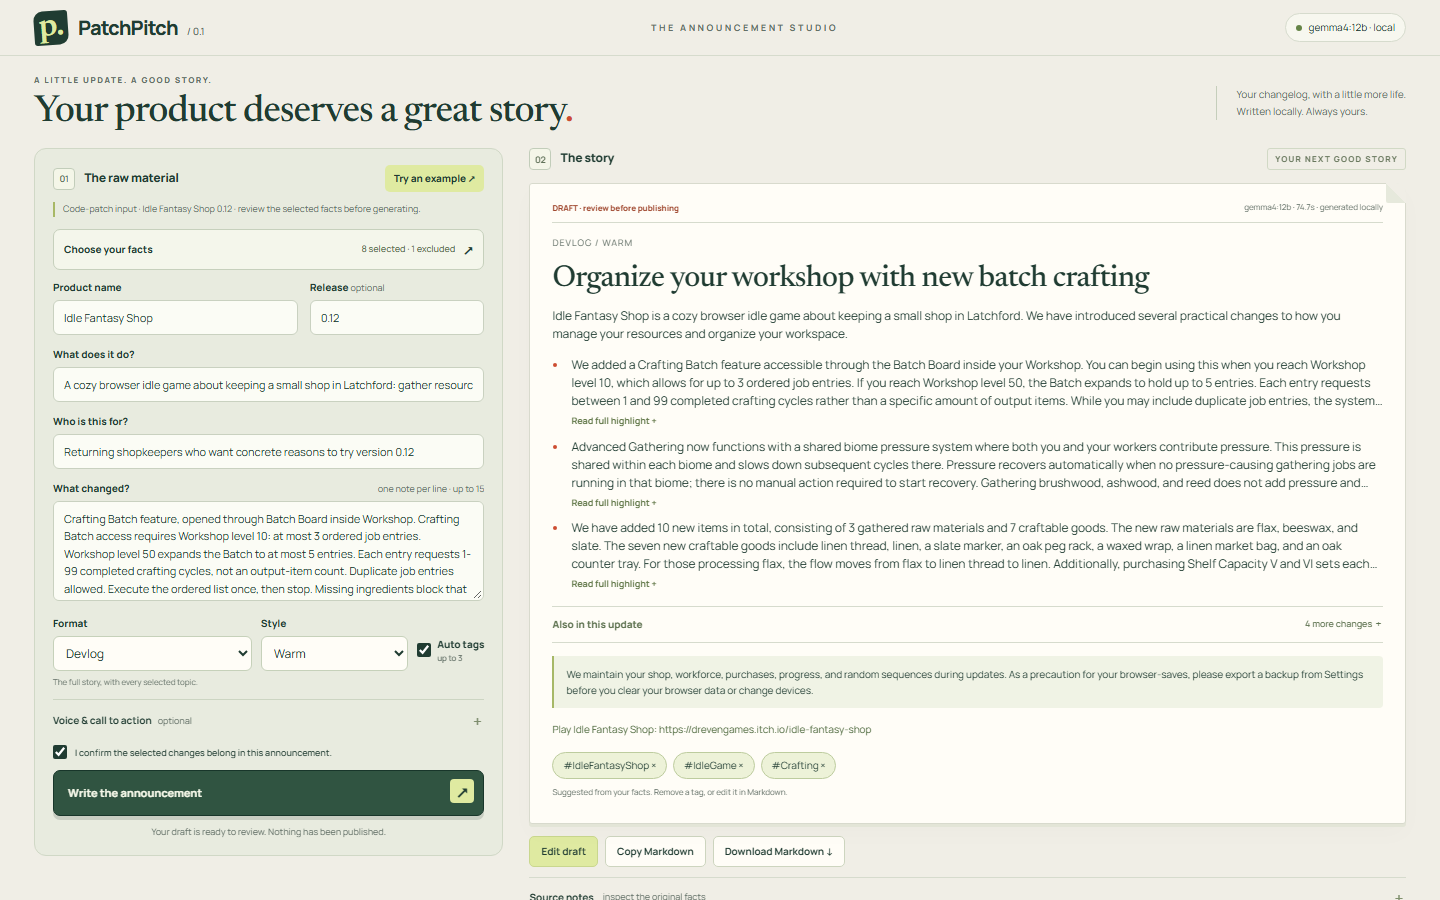Click the 02 step badge for The story
This screenshot has height=900, width=1440.
540,159
